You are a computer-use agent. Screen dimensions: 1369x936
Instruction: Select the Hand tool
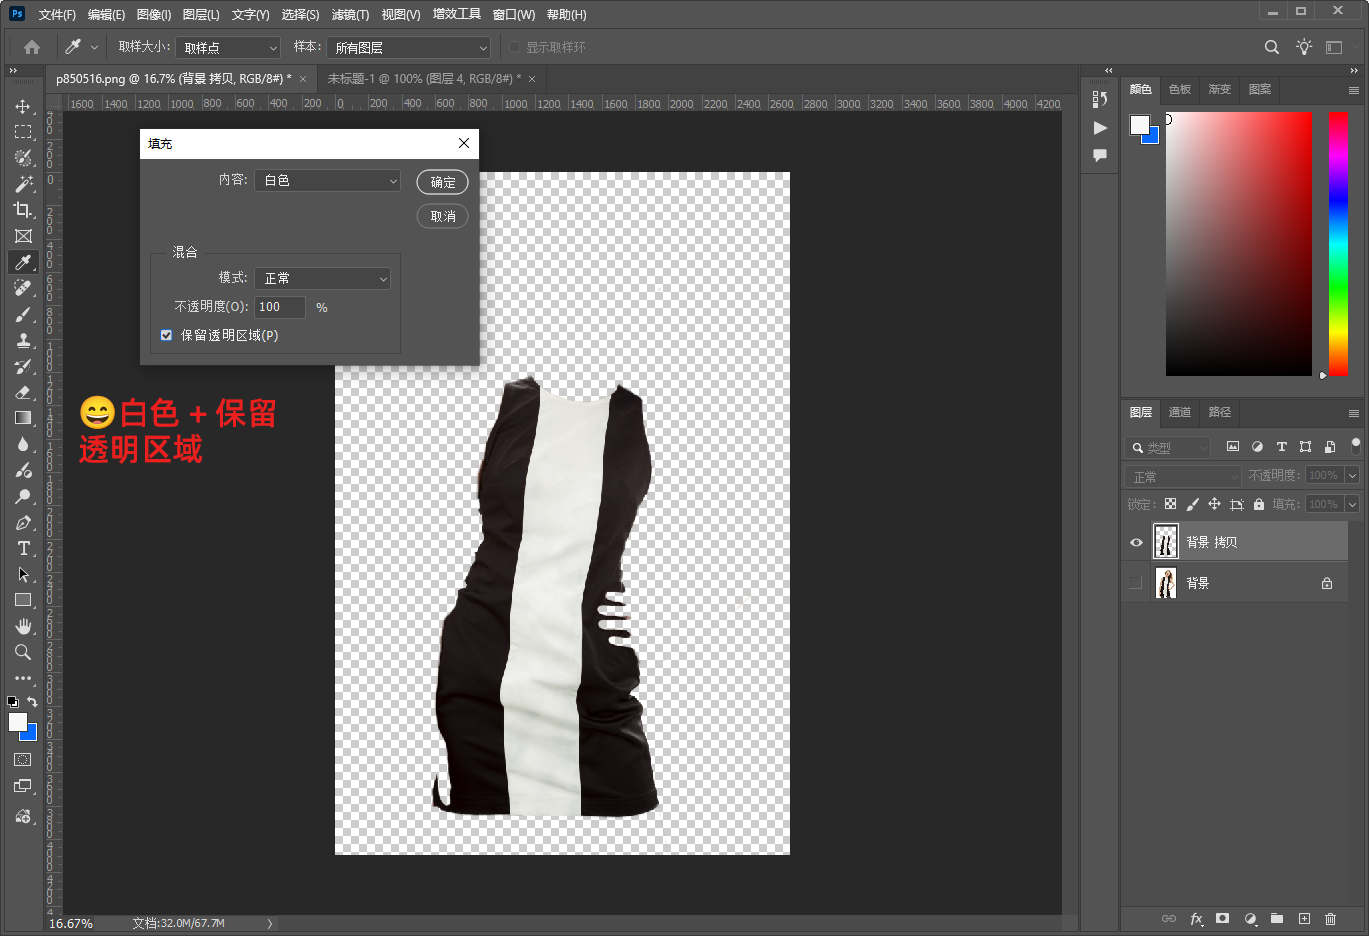click(x=23, y=626)
